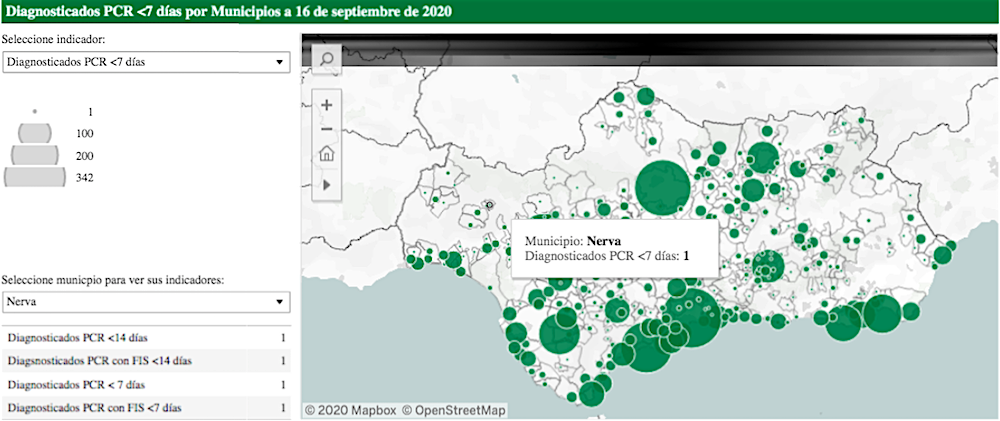Select the 'Diagnosticados PCR <14 días' row
The height and width of the screenshot is (421, 1000).
click(x=146, y=338)
